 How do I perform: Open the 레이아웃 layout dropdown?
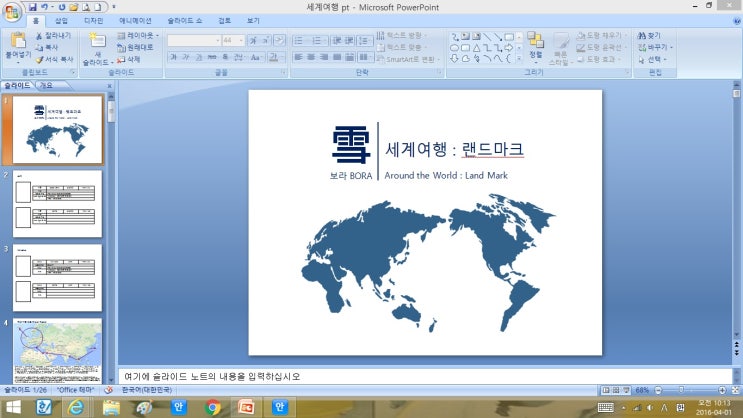point(138,36)
